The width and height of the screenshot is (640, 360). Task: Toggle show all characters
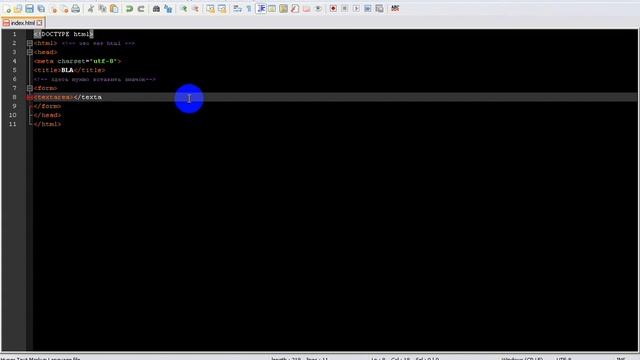[249, 9]
